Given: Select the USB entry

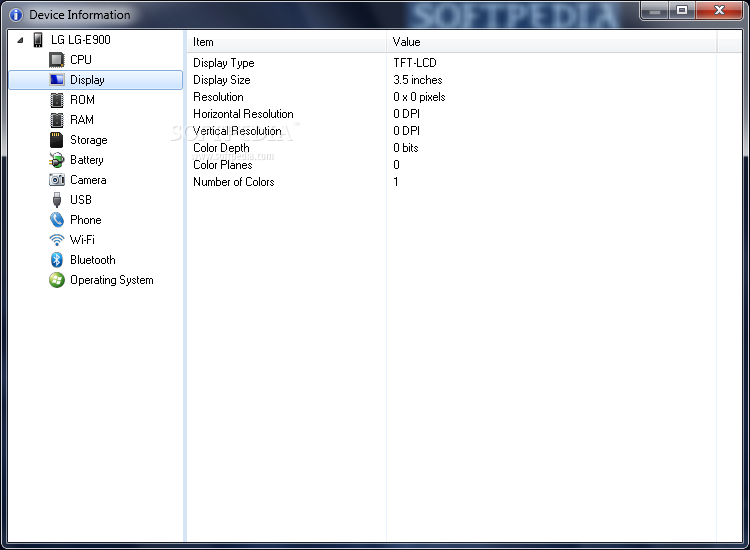Looking at the screenshot, I should pyautogui.click(x=81, y=200).
